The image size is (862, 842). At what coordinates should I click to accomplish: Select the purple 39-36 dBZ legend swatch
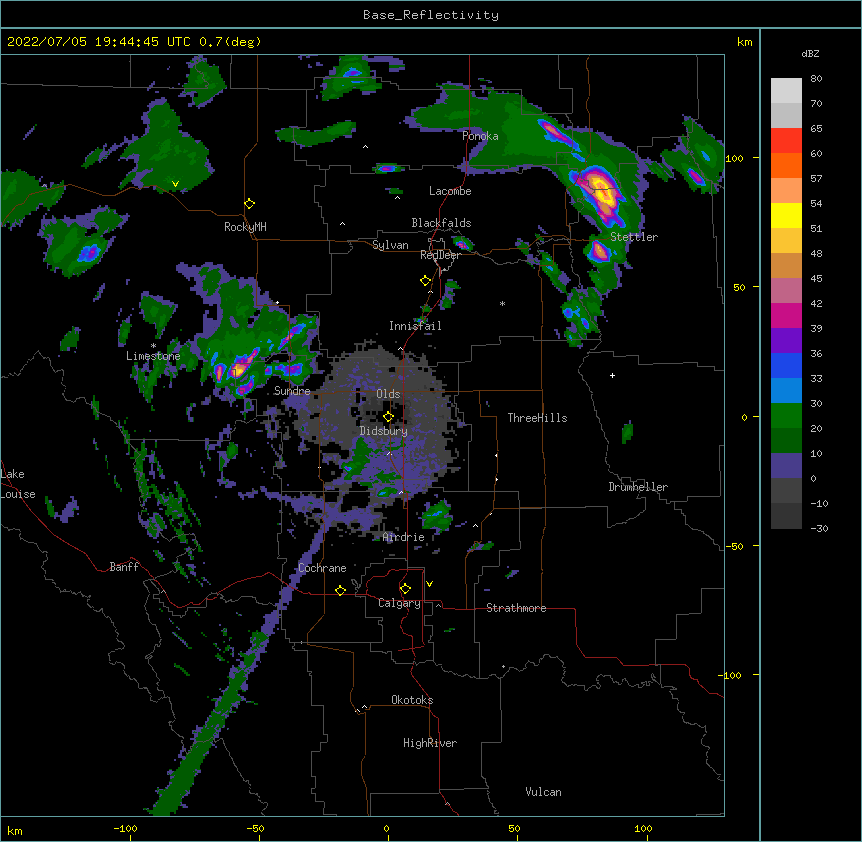point(786,341)
